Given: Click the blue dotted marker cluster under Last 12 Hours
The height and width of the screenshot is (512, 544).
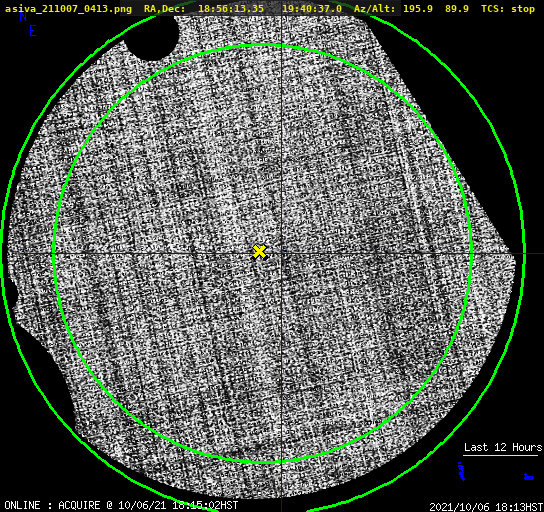Looking at the screenshot, I should (462, 471).
